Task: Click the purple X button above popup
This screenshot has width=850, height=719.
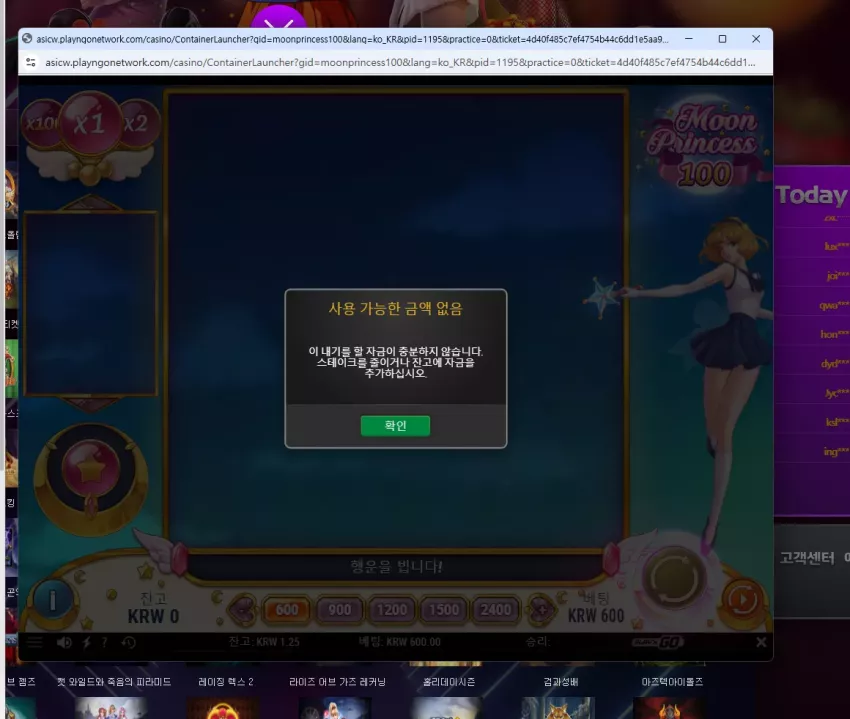Action: (x=279, y=17)
